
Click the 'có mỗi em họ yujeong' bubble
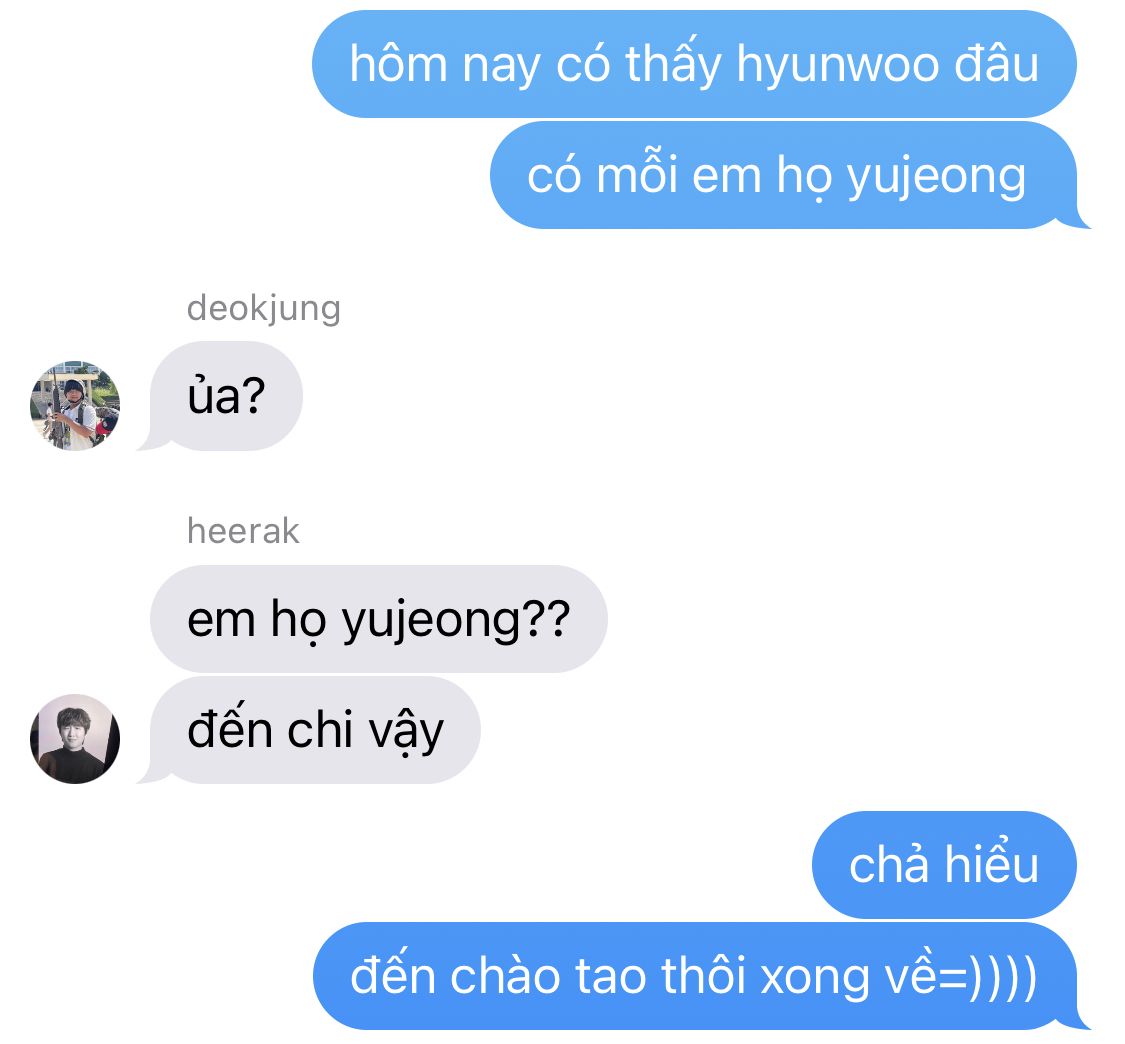783,175
